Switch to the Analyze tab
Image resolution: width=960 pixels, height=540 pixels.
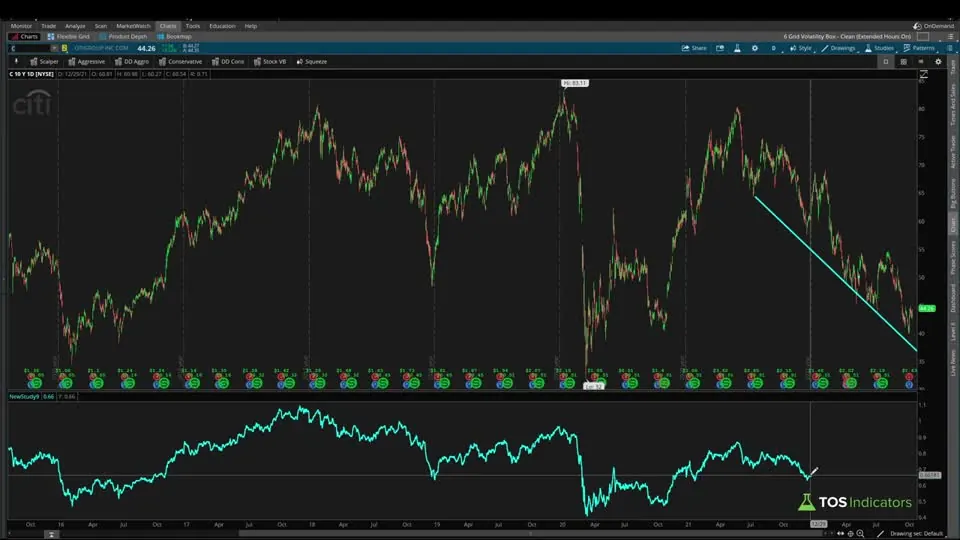(75, 26)
